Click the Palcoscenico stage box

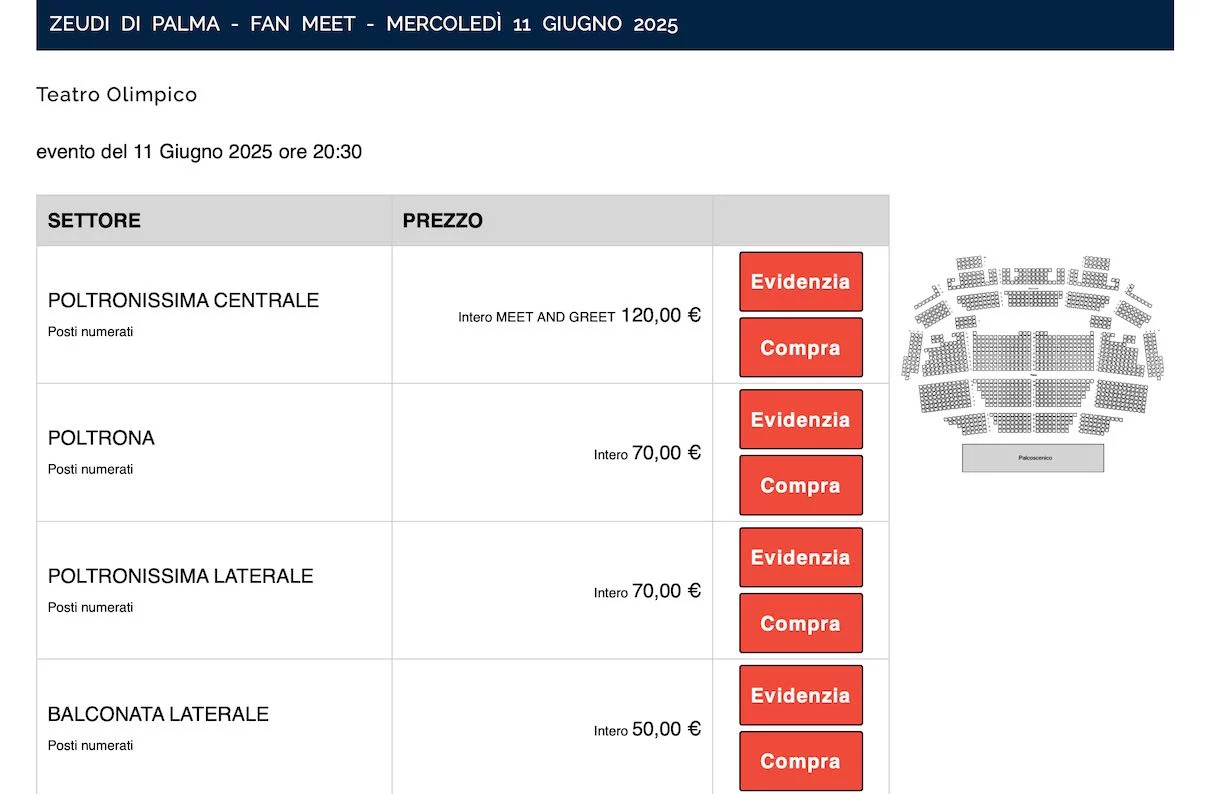pyautogui.click(x=1033, y=458)
